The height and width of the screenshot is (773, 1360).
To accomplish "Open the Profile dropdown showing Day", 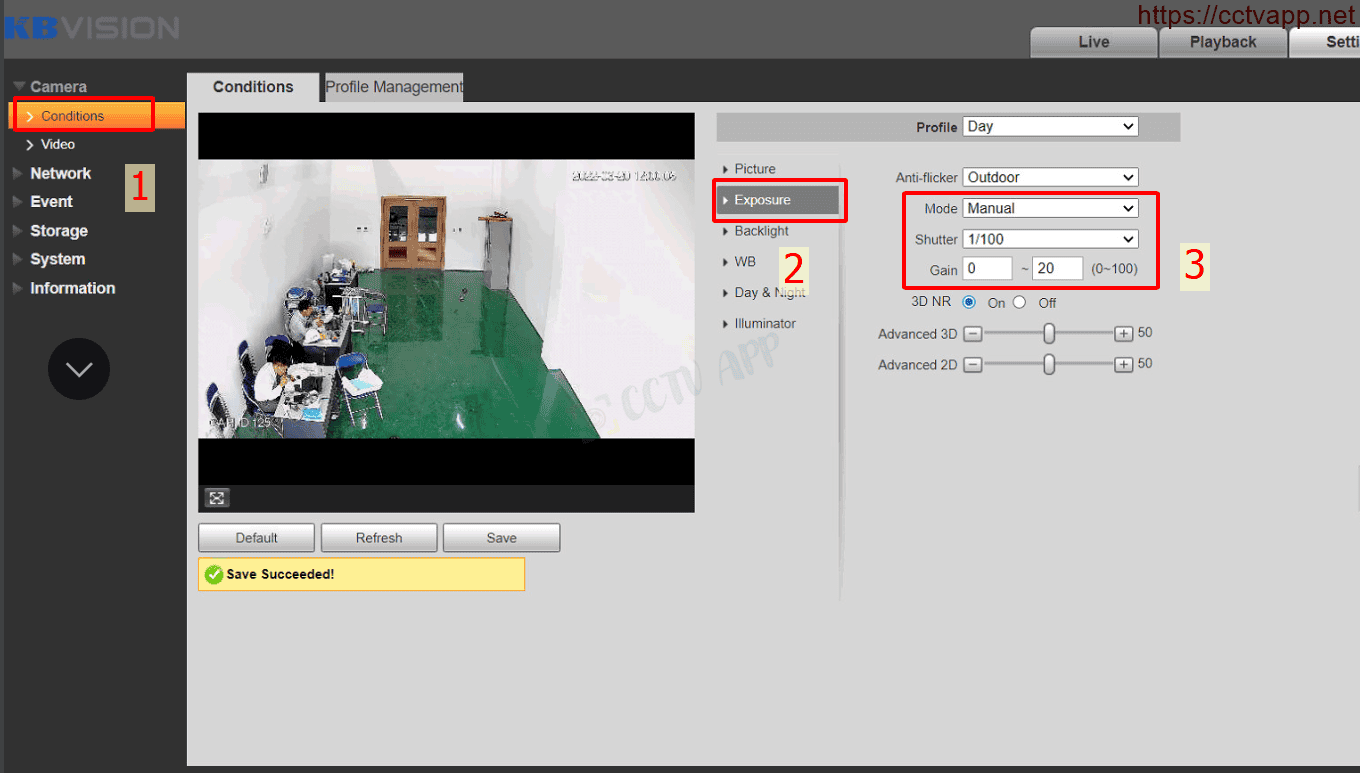I will point(1050,127).
